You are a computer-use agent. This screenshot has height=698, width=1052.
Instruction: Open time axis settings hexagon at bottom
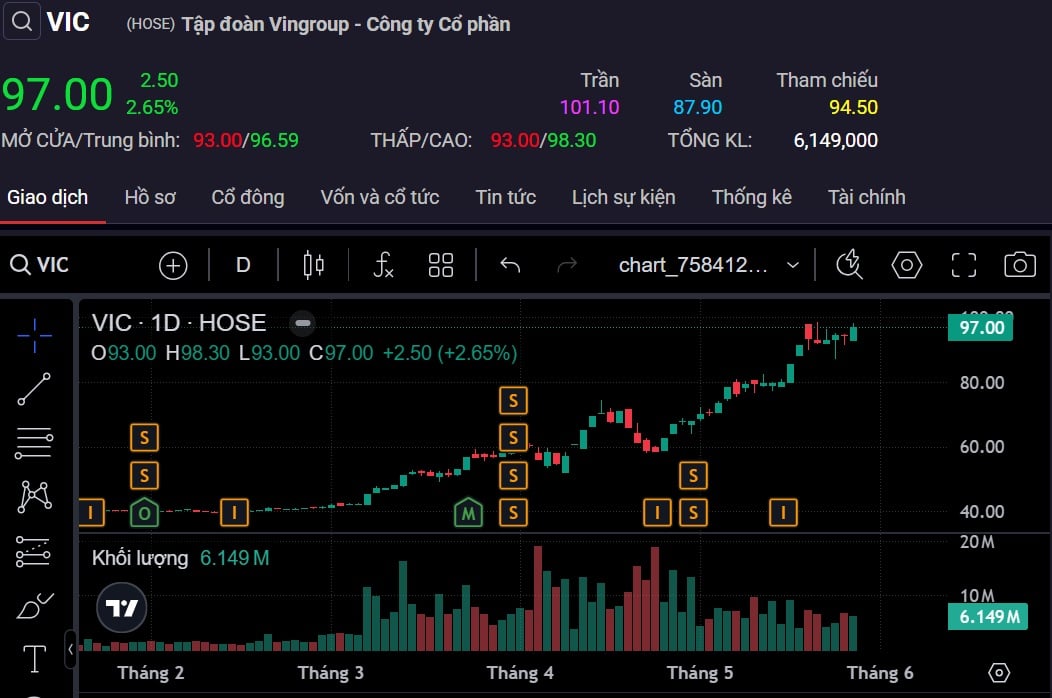tap(998, 672)
